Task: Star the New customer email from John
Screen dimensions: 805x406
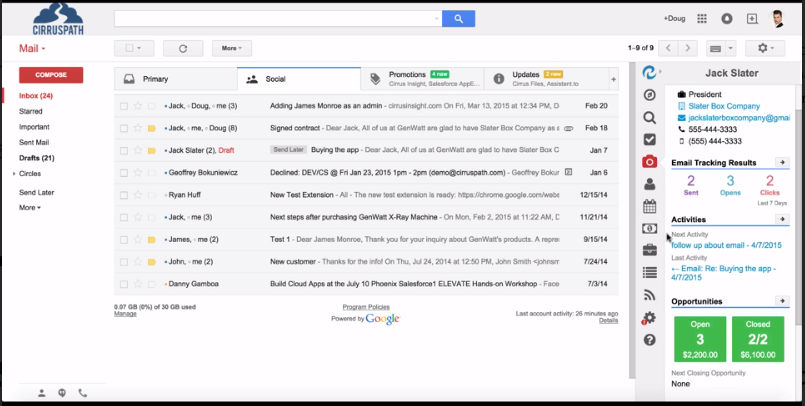Action: [138, 262]
